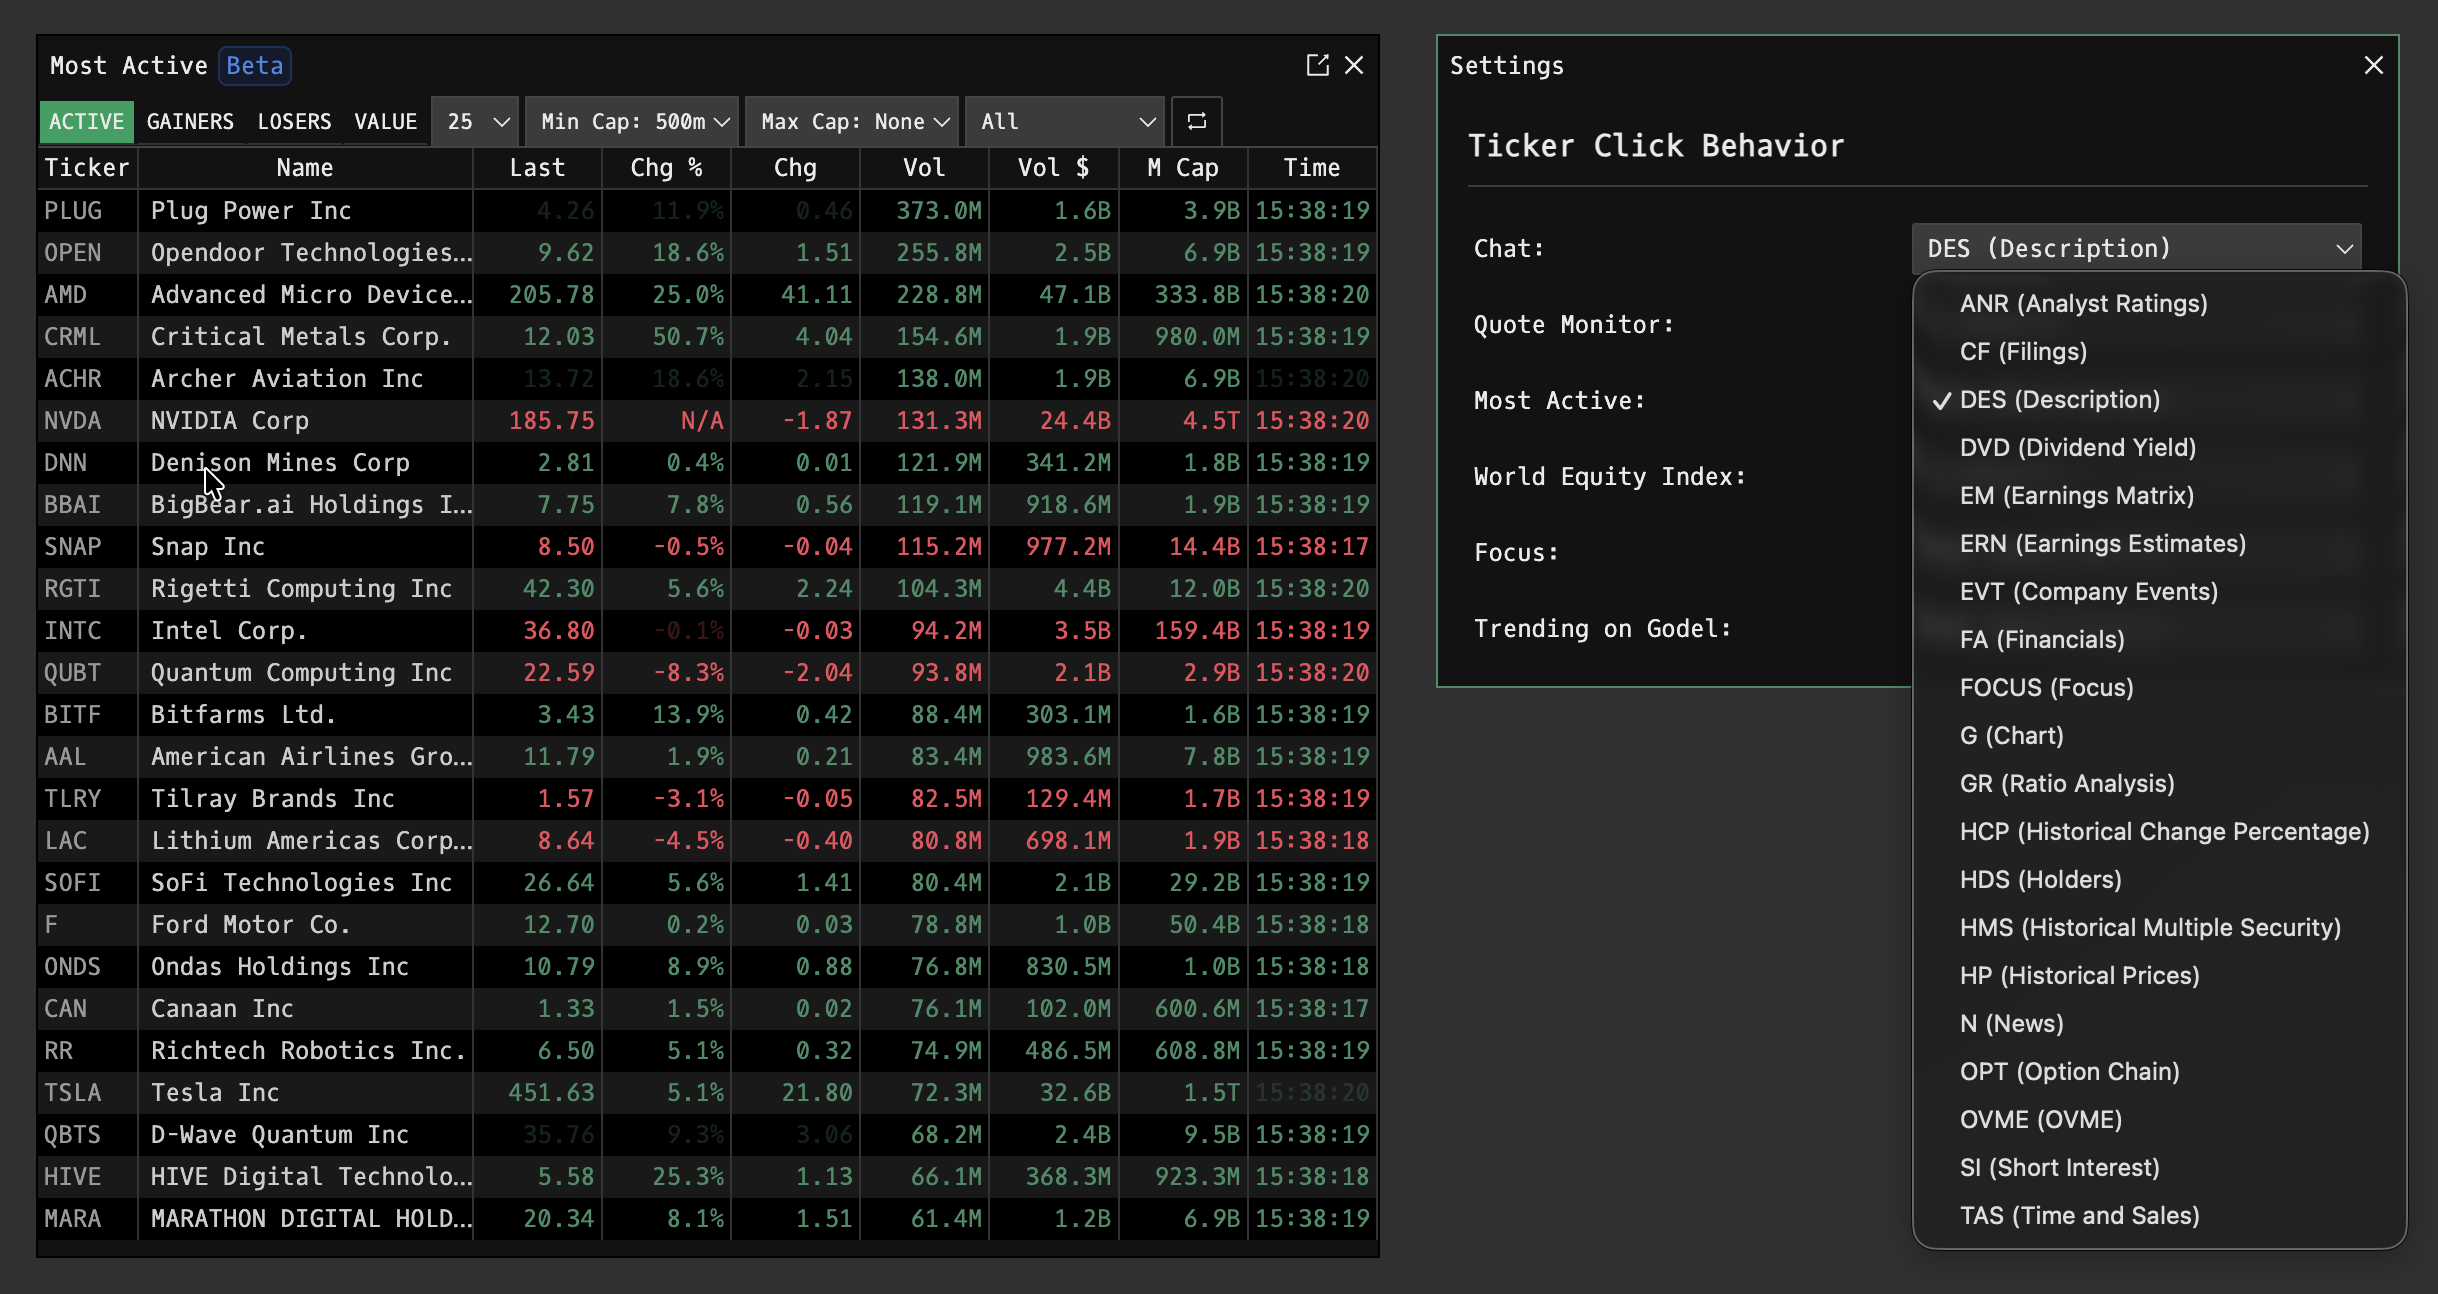
Task: Click the PLUG ticker
Action: pos(73,210)
